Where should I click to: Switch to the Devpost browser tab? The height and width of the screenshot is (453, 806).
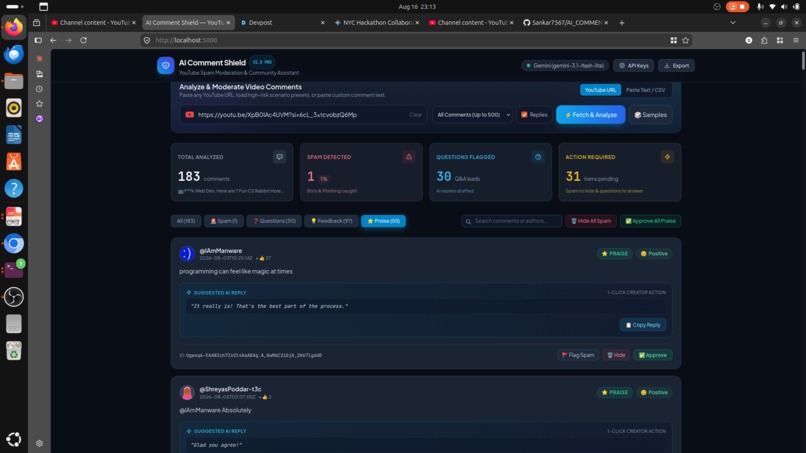(280, 23)
